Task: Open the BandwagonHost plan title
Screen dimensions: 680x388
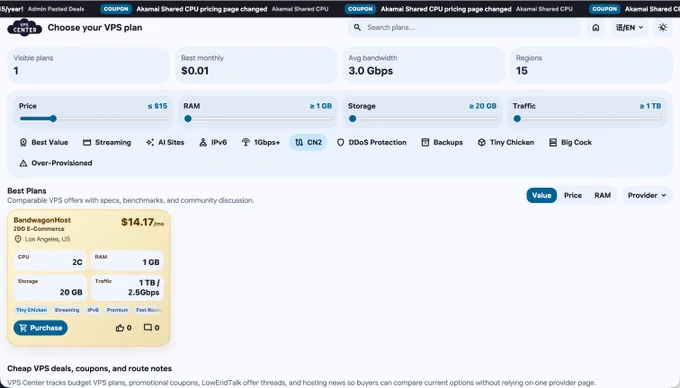Action: pos(42,220)
